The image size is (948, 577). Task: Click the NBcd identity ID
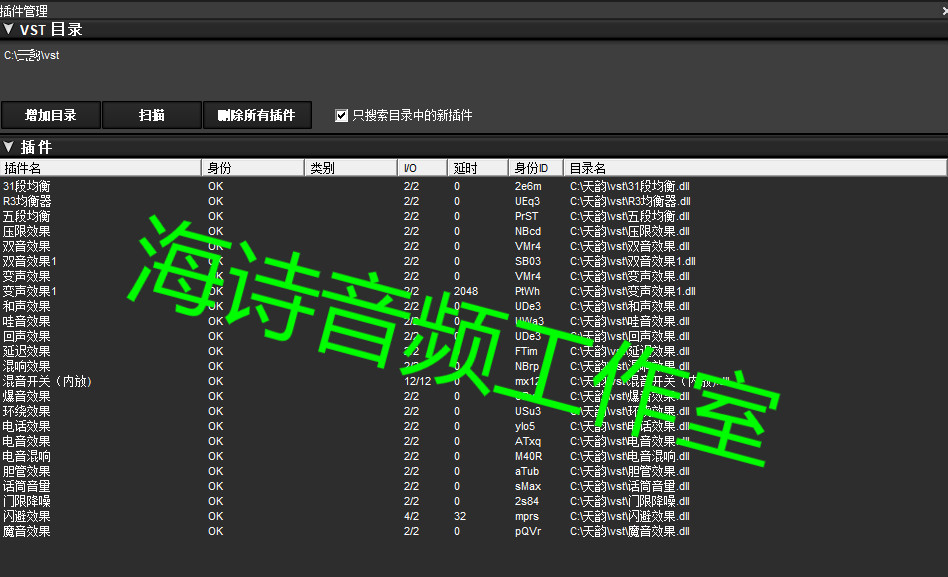[528, 231]
